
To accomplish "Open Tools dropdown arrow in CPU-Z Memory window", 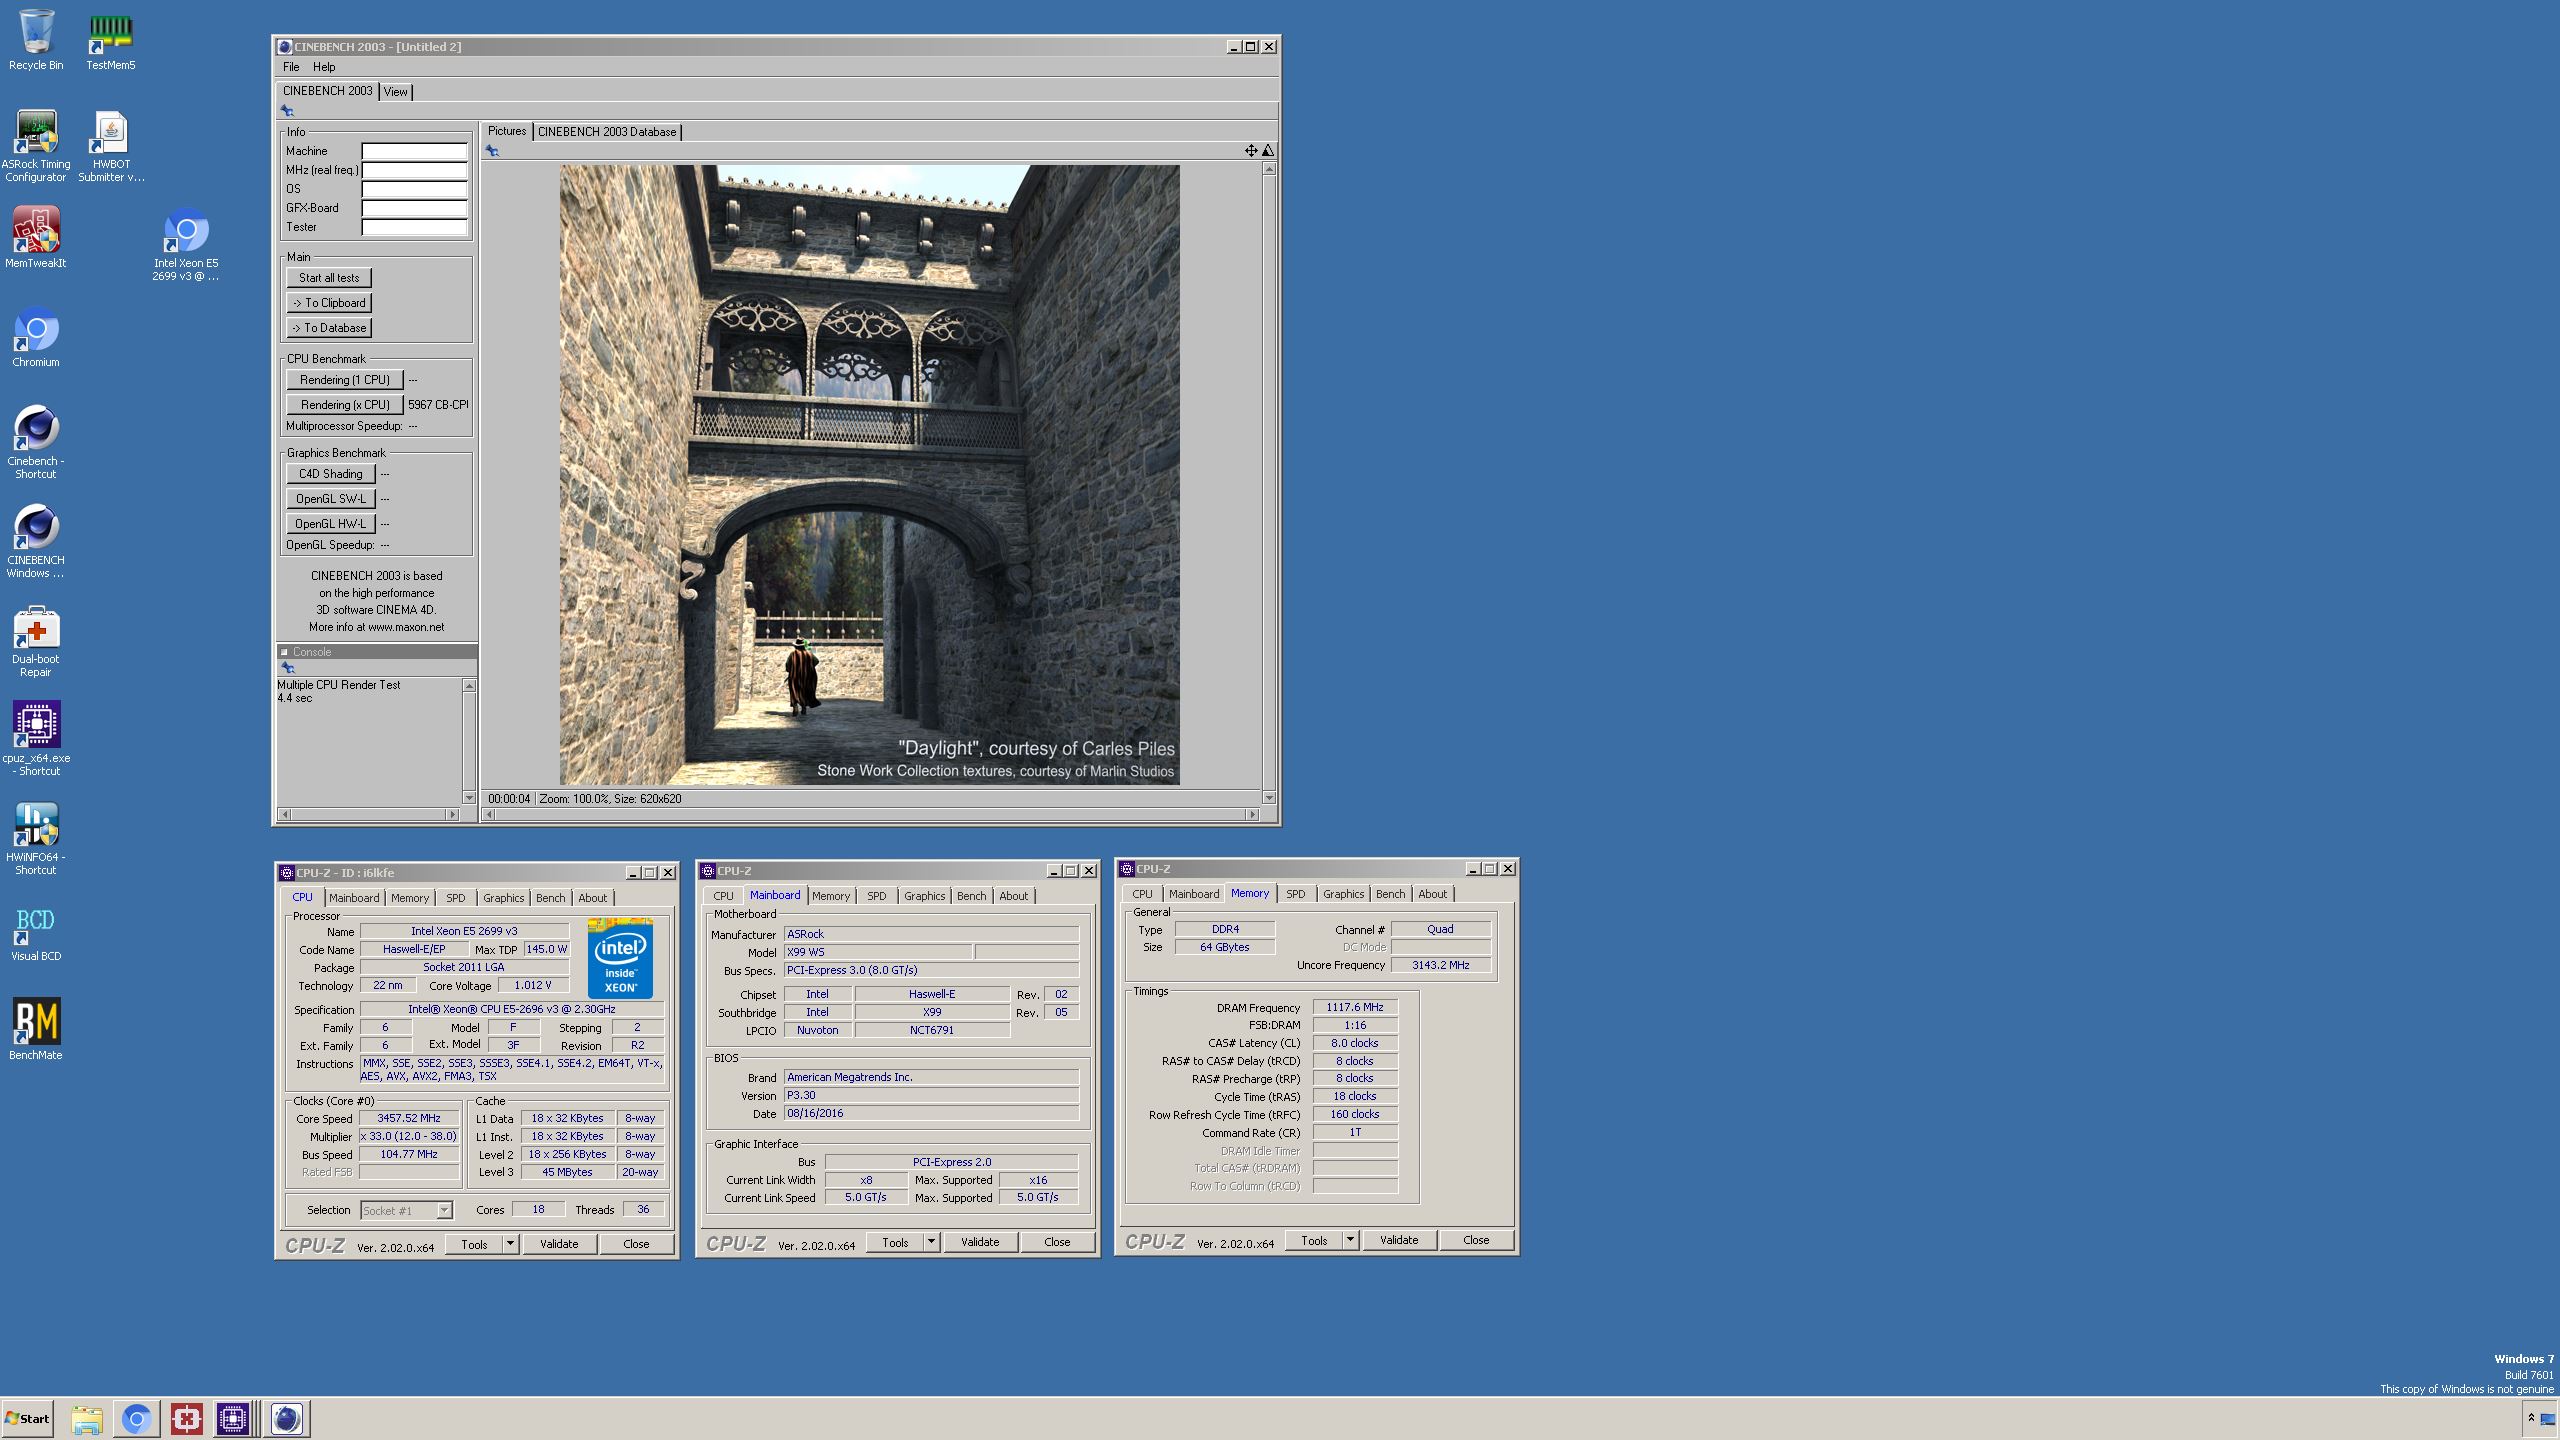I will click(x=1350, y=1240).
